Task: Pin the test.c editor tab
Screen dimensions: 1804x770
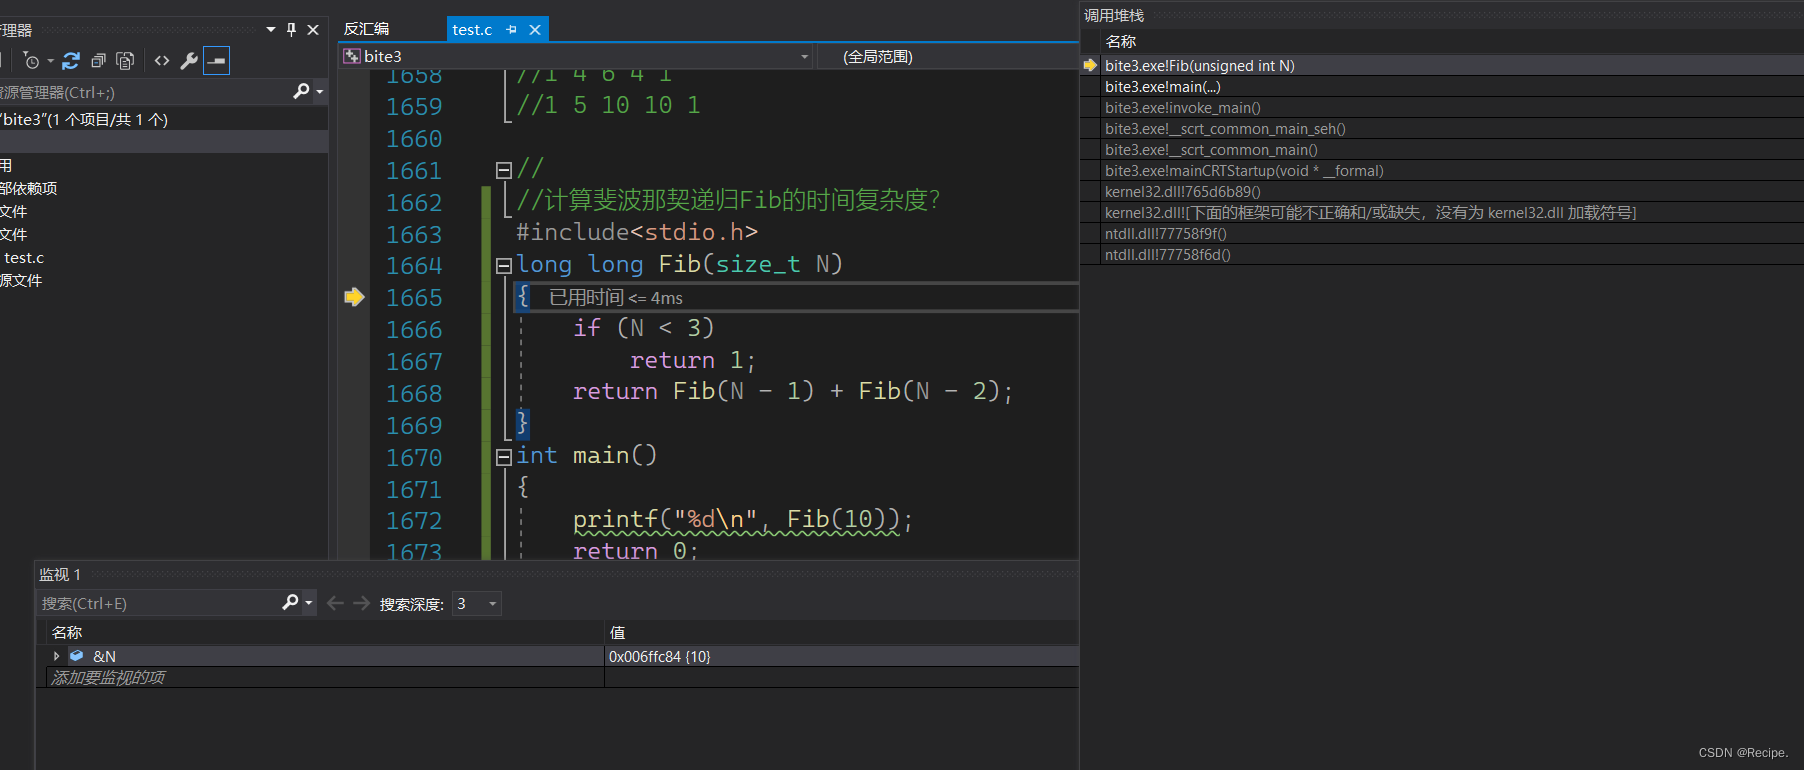Action: coord(511,30)
